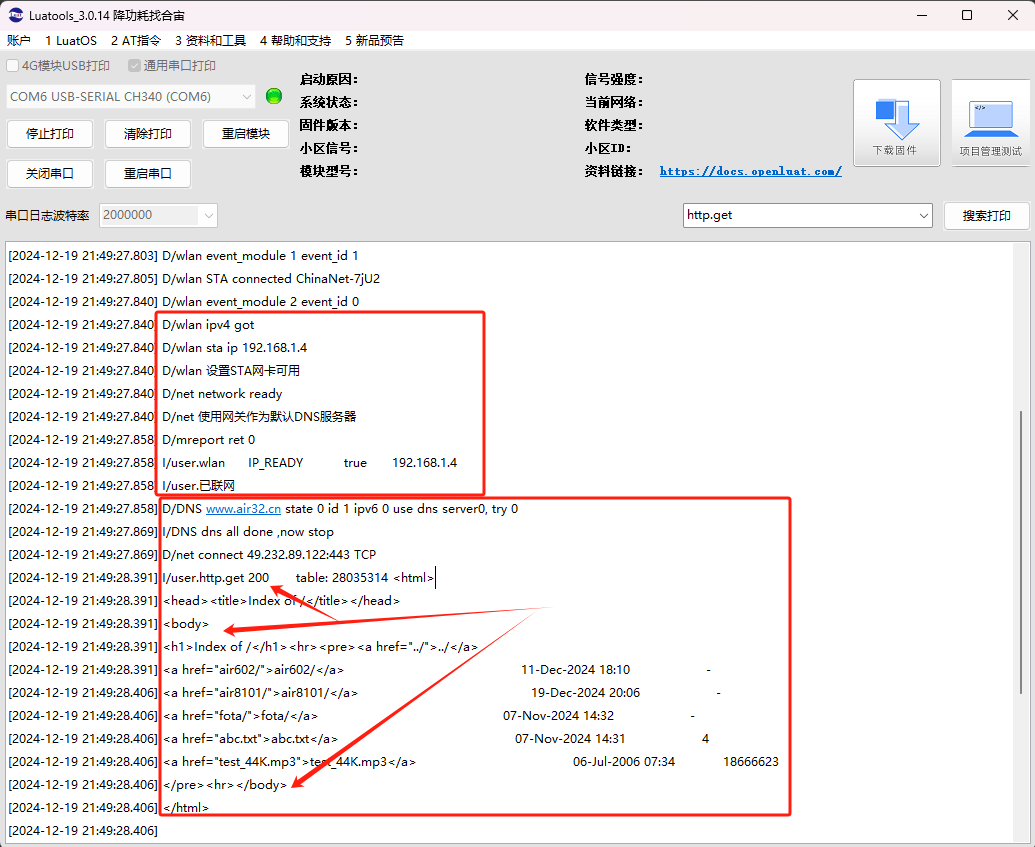The height and width of the screenshot is (847, 1035).
Task: Open 项目管理测试 project management
Action: [x=990, y=123]
